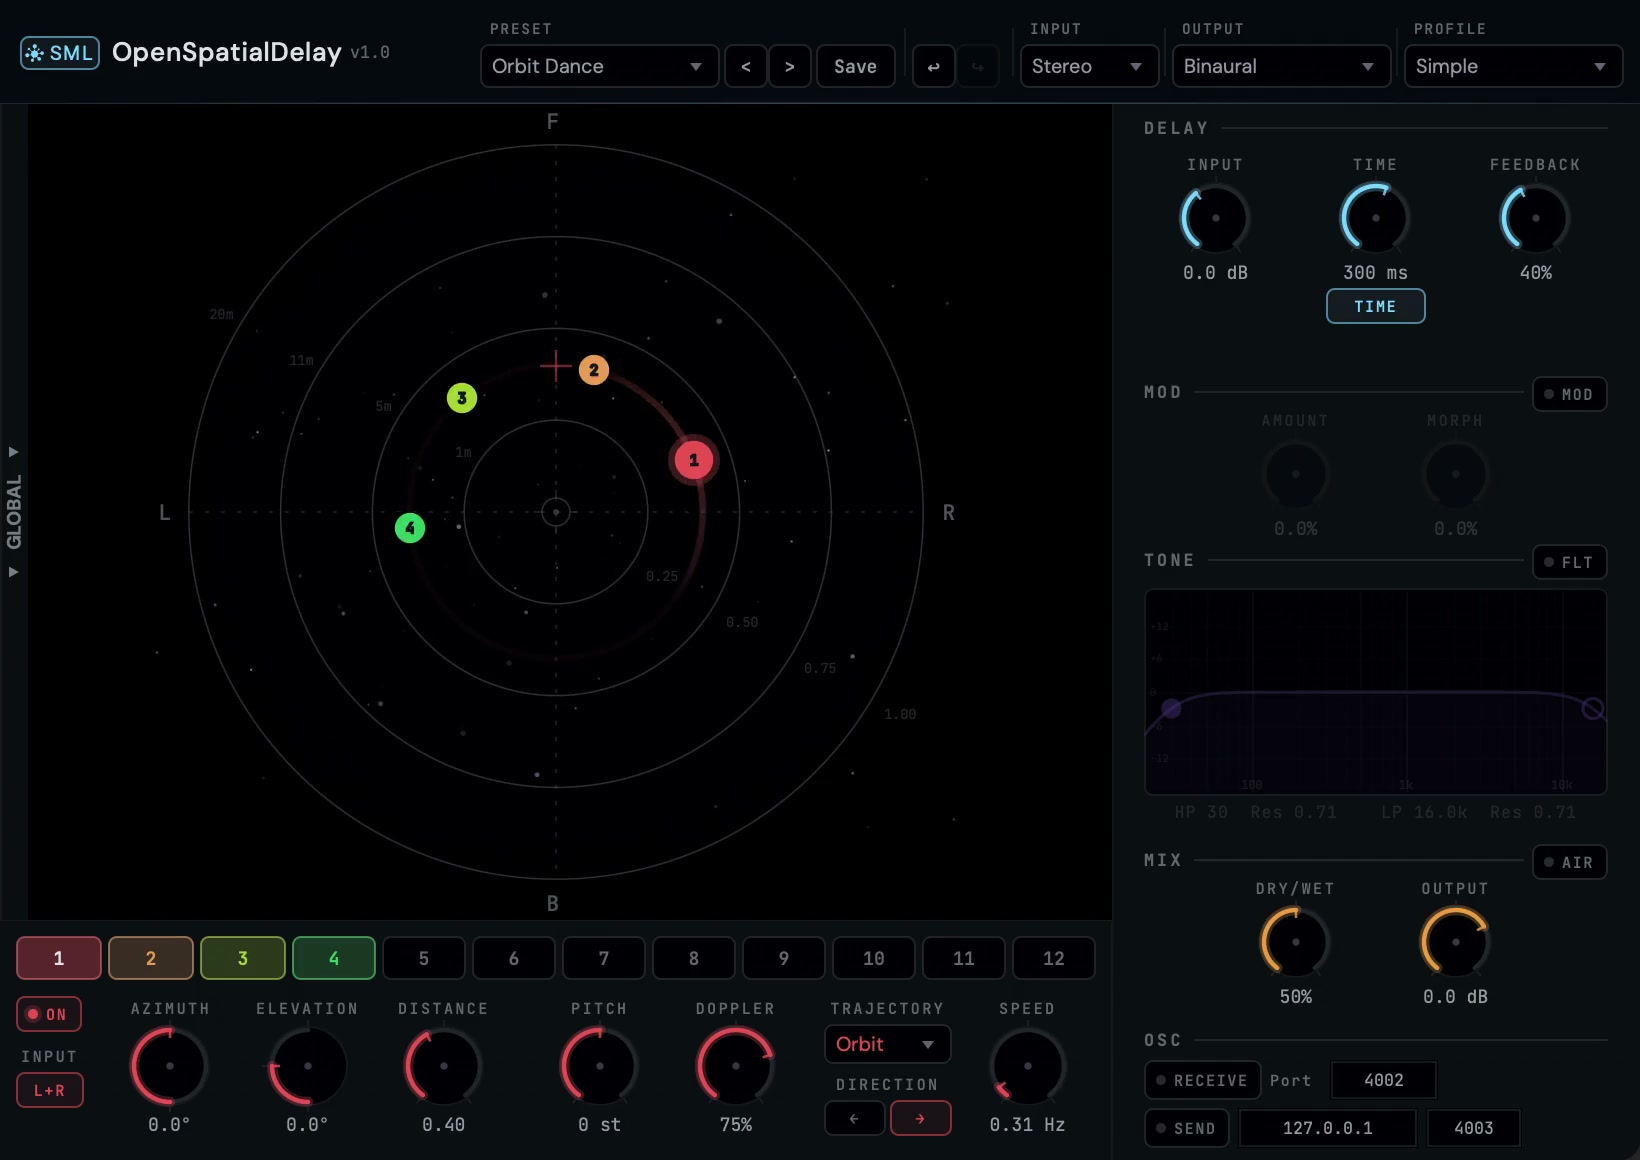Expand the GLOBAL panel upper arrow
This screenshot has height=1160, width=1640.
pyautogui.click(x=14, y=452)
